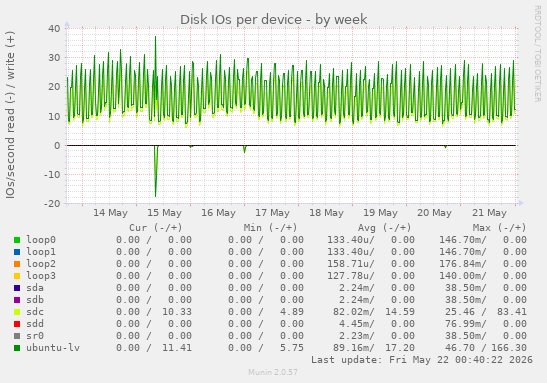
Task: Select the sdb legend label
Action: pyautogui.click(x=35, y=300)
